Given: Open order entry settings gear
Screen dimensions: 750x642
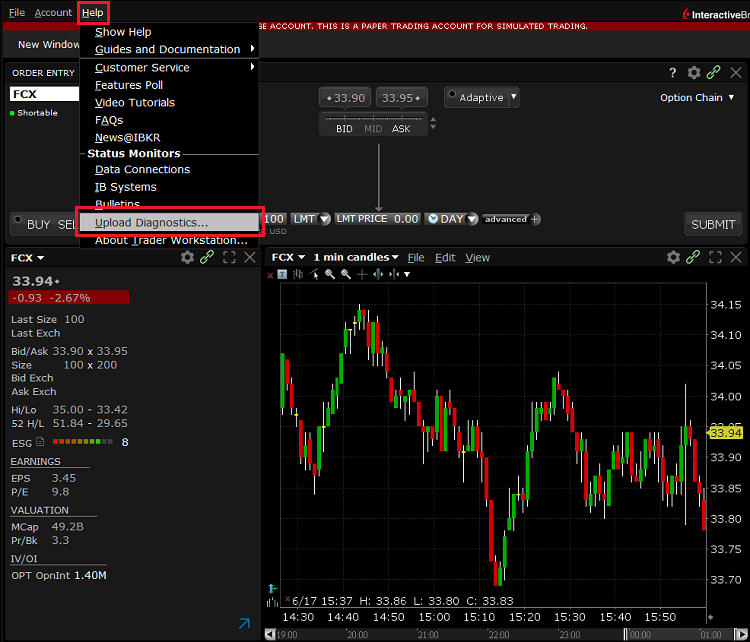Looking at the screenshot, I should tap(694, 73).
